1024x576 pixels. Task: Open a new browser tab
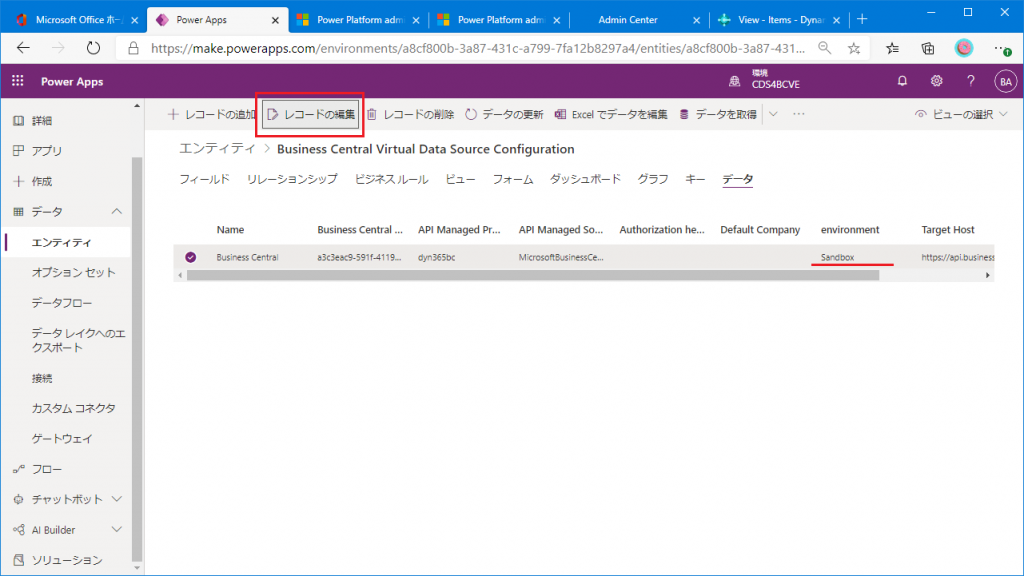pos(862,20)
